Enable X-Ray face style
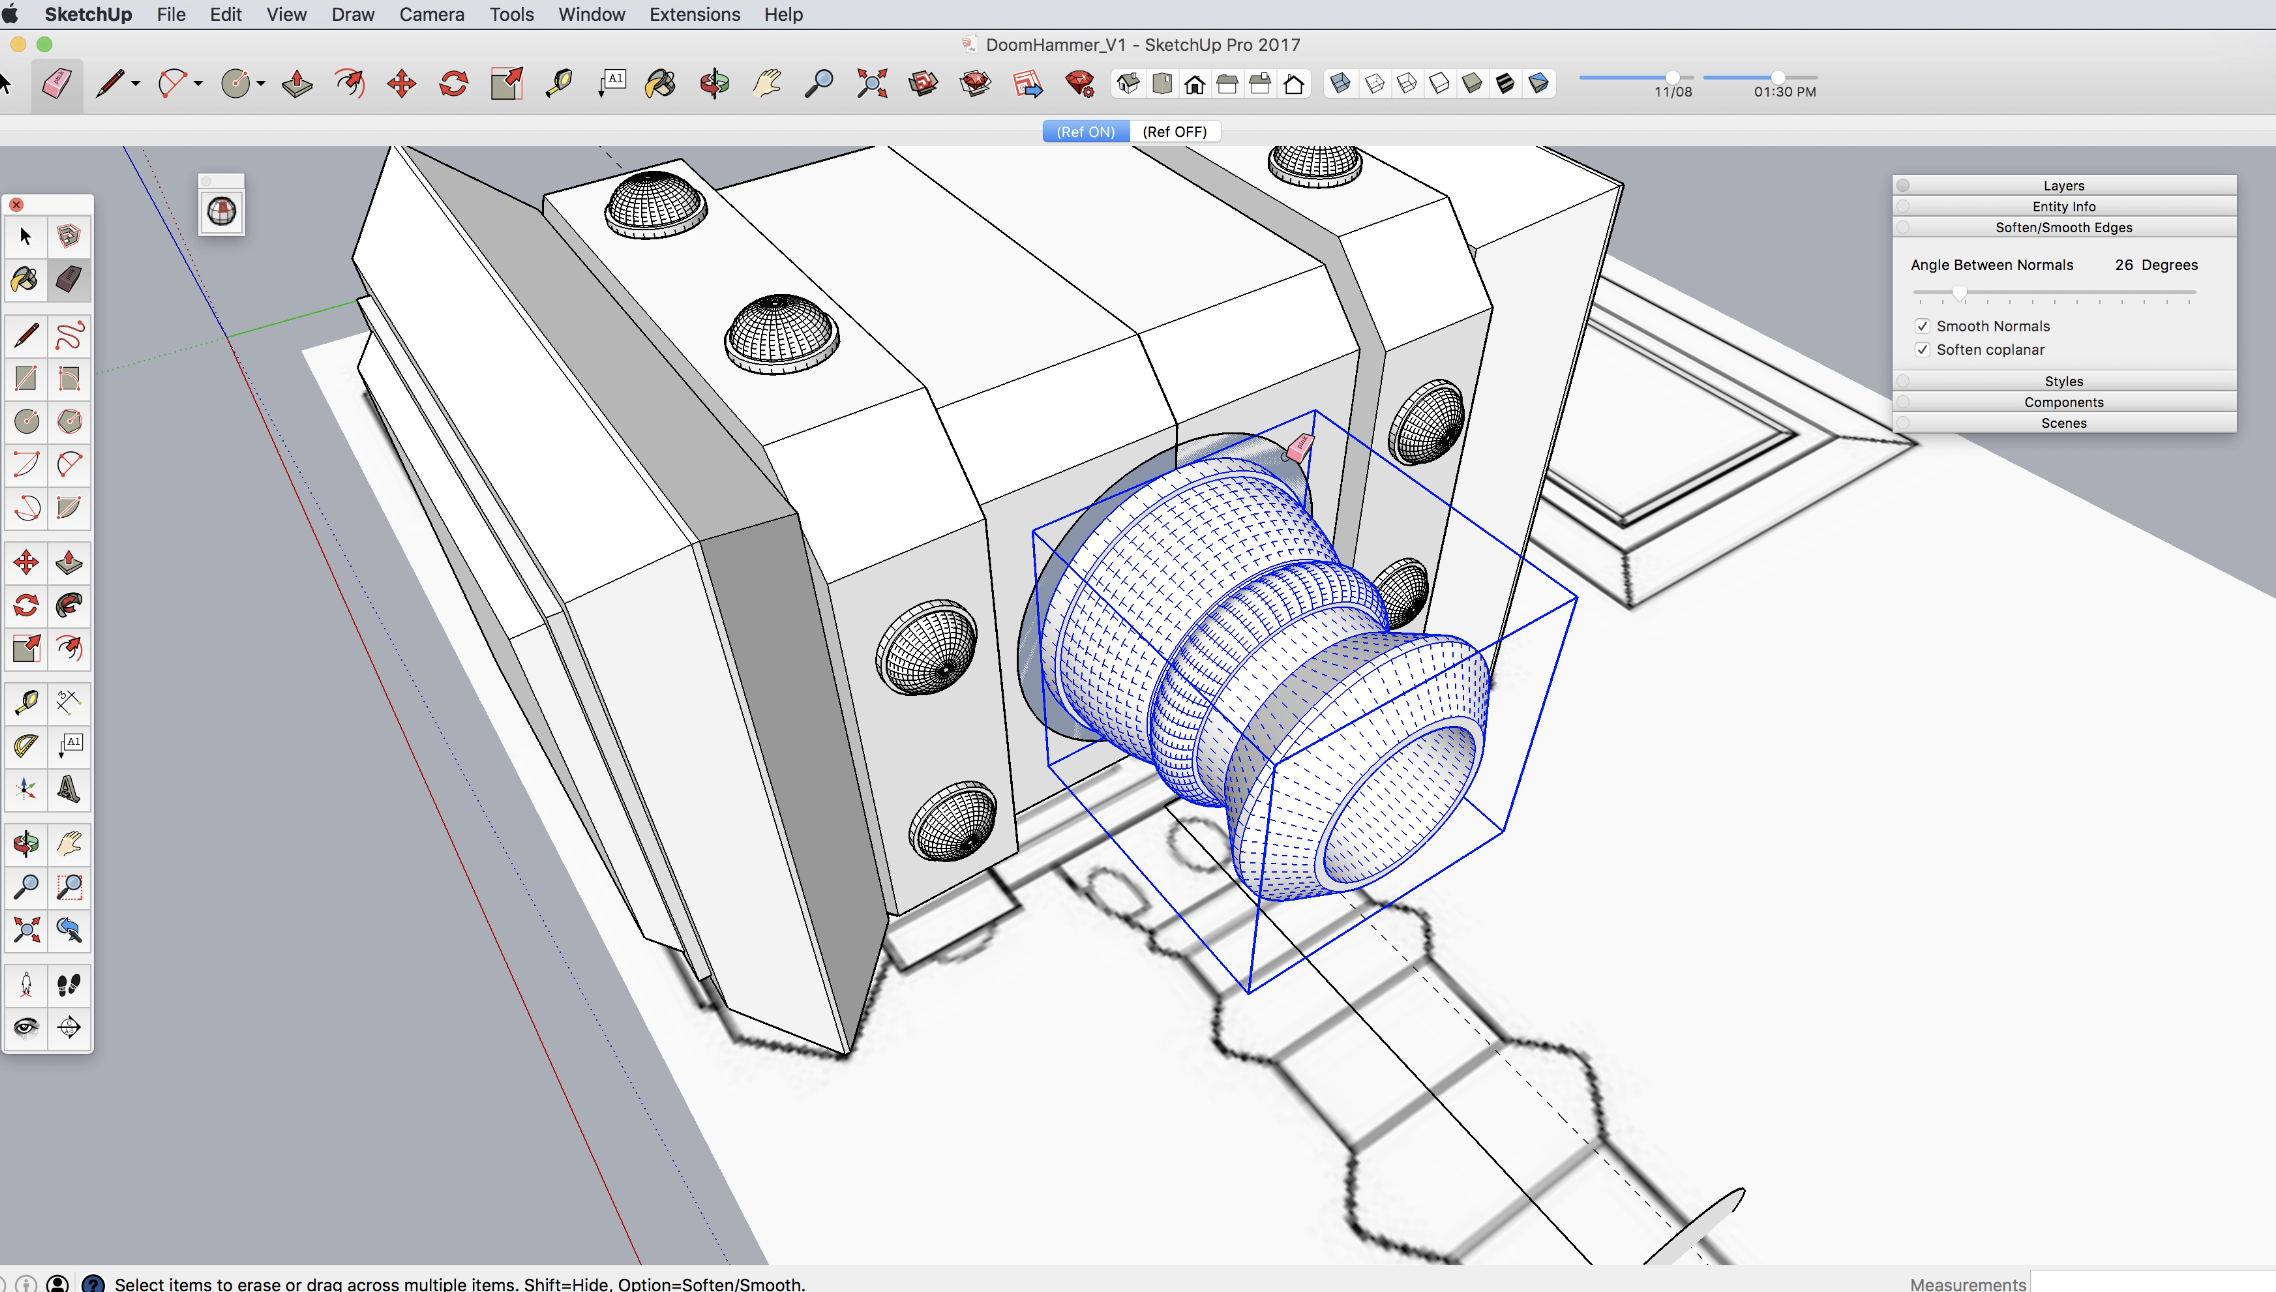 point(1341,84)
